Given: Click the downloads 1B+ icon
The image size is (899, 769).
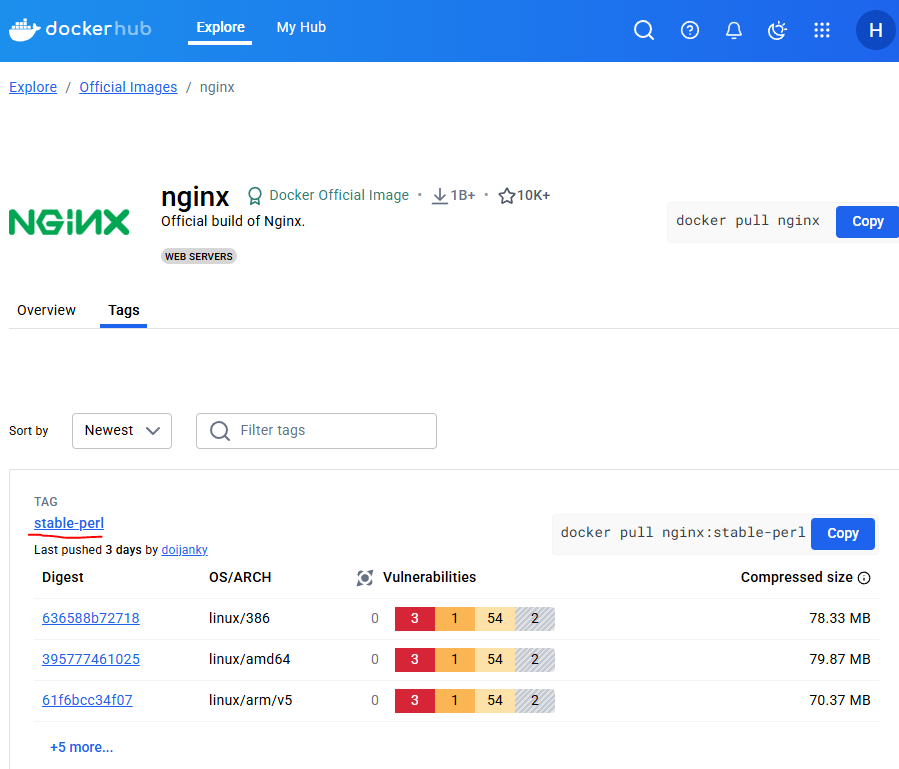Looking at the screenshot, I should tap(439, 196).
